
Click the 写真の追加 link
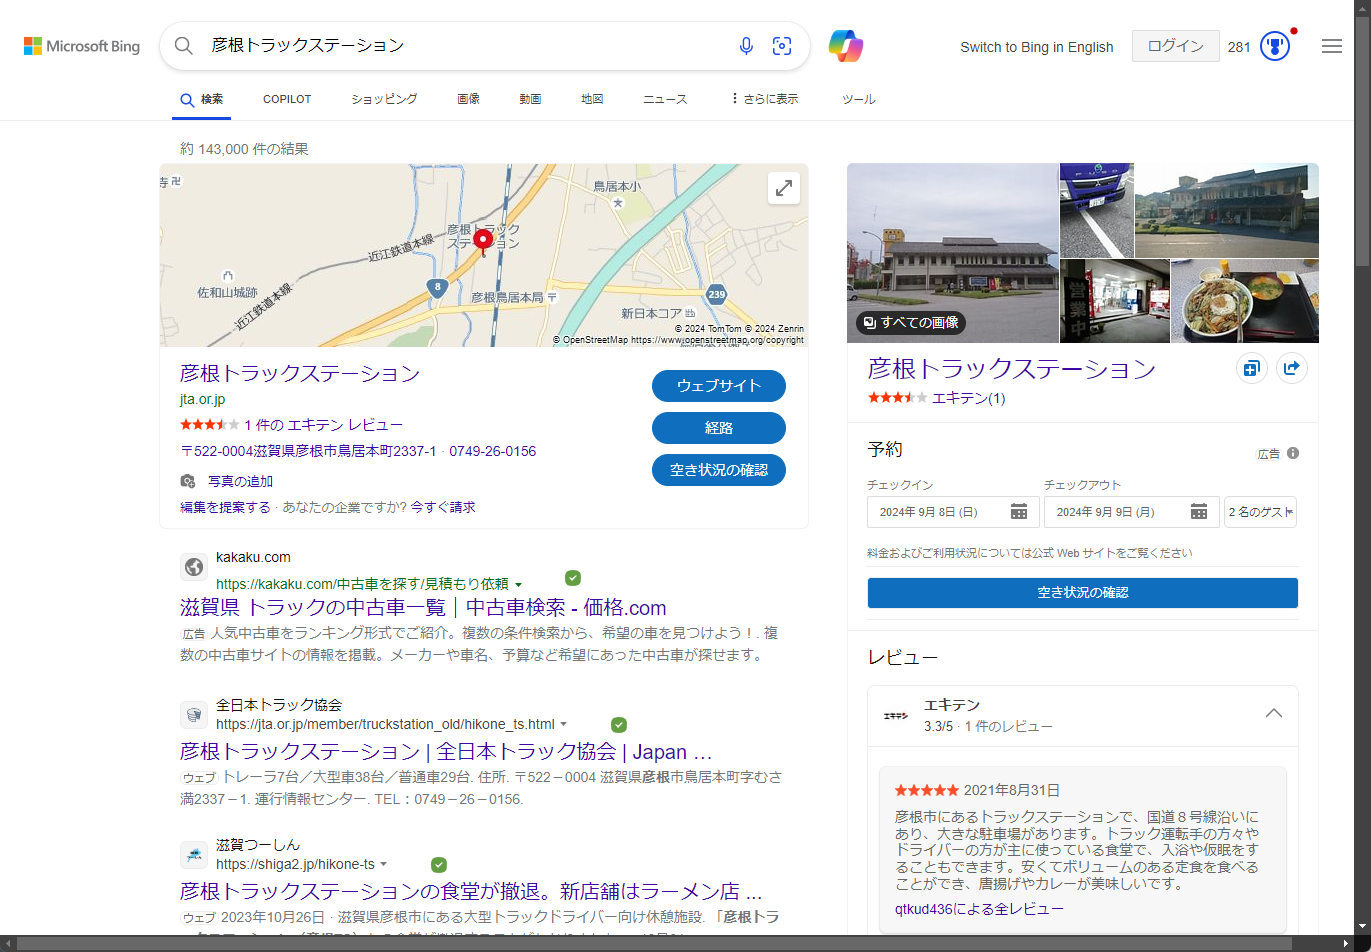point(240,481)
